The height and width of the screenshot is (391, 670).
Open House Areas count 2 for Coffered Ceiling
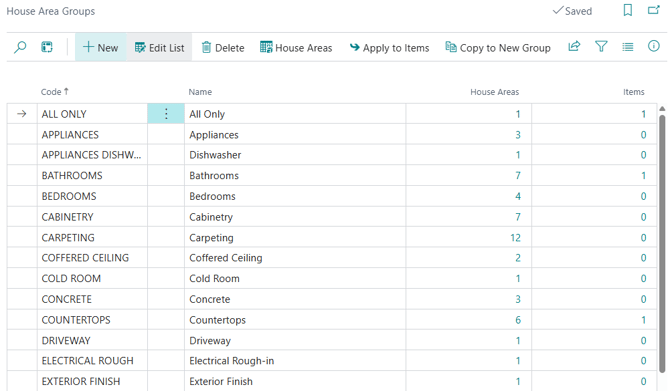pos(518,258)
